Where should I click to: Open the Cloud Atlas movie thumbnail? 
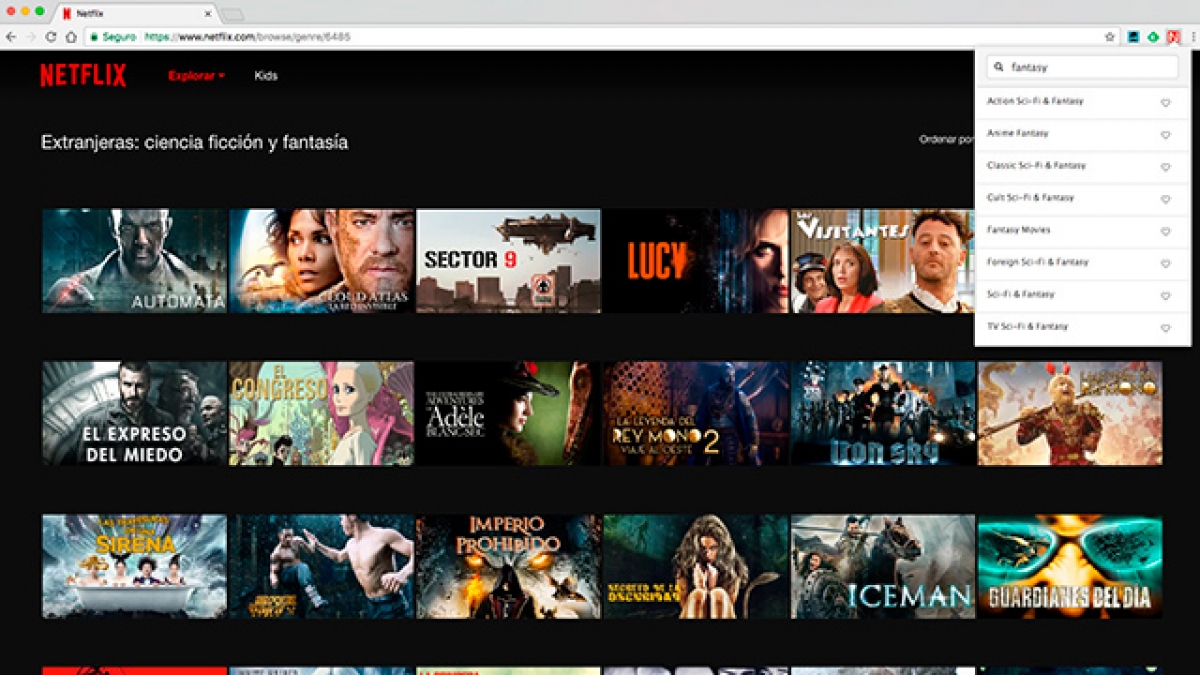[x=322, y=261]
